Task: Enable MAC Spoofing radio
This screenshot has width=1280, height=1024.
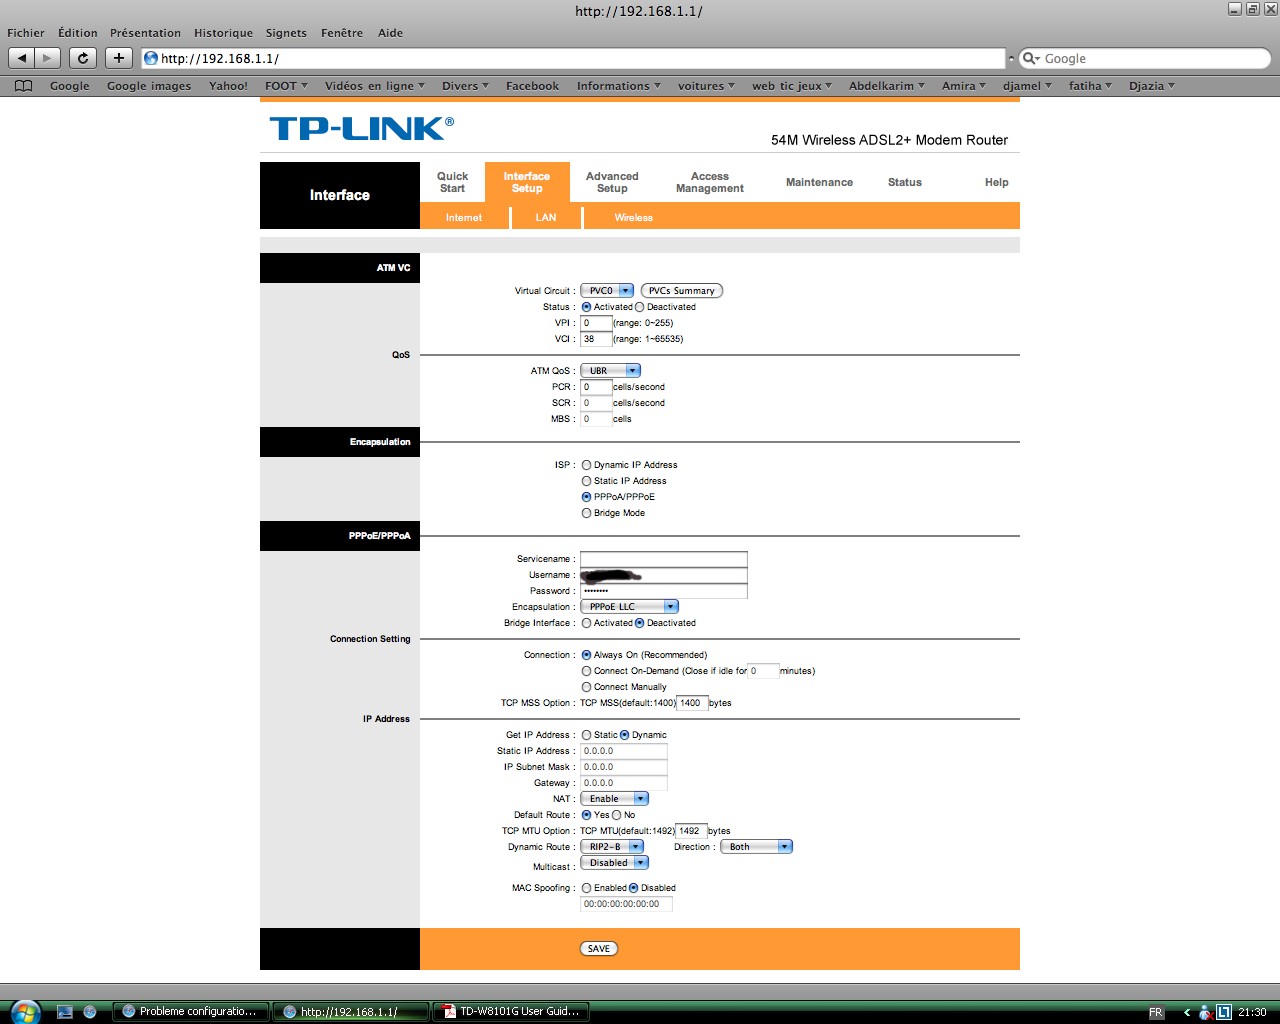Action: point(586,888)
